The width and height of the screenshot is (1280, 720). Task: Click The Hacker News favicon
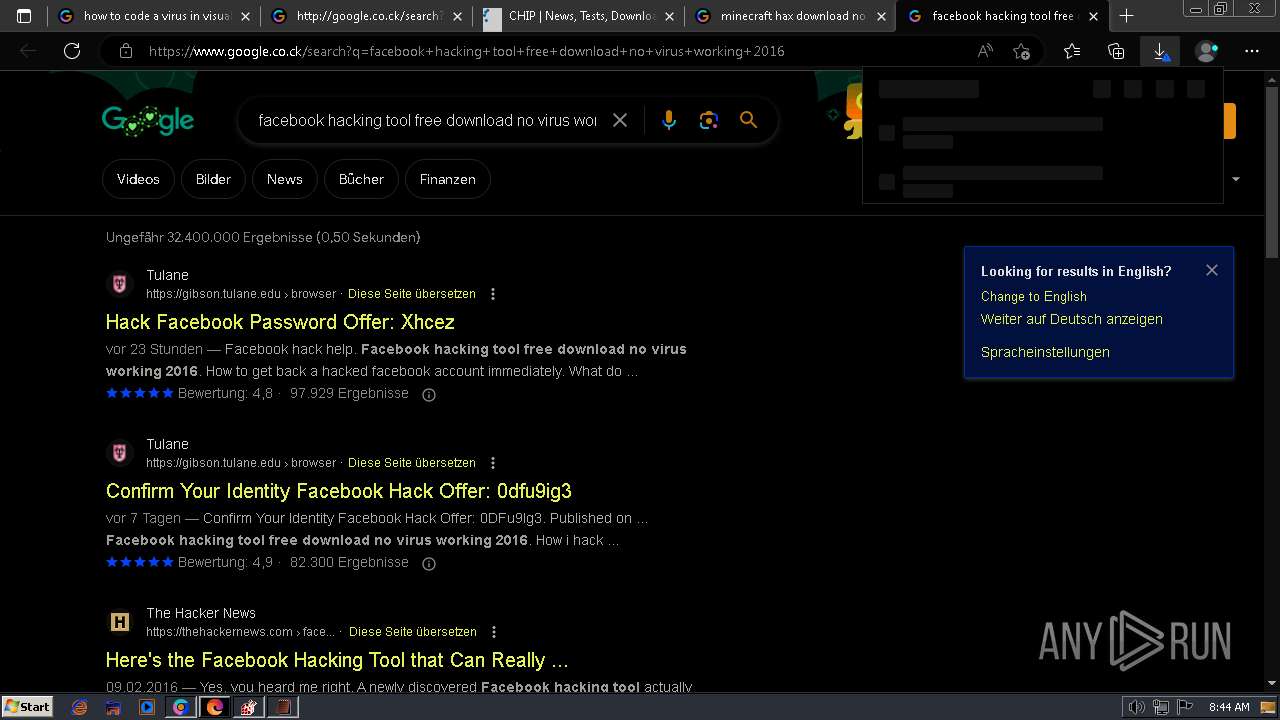tap(120, 622)
